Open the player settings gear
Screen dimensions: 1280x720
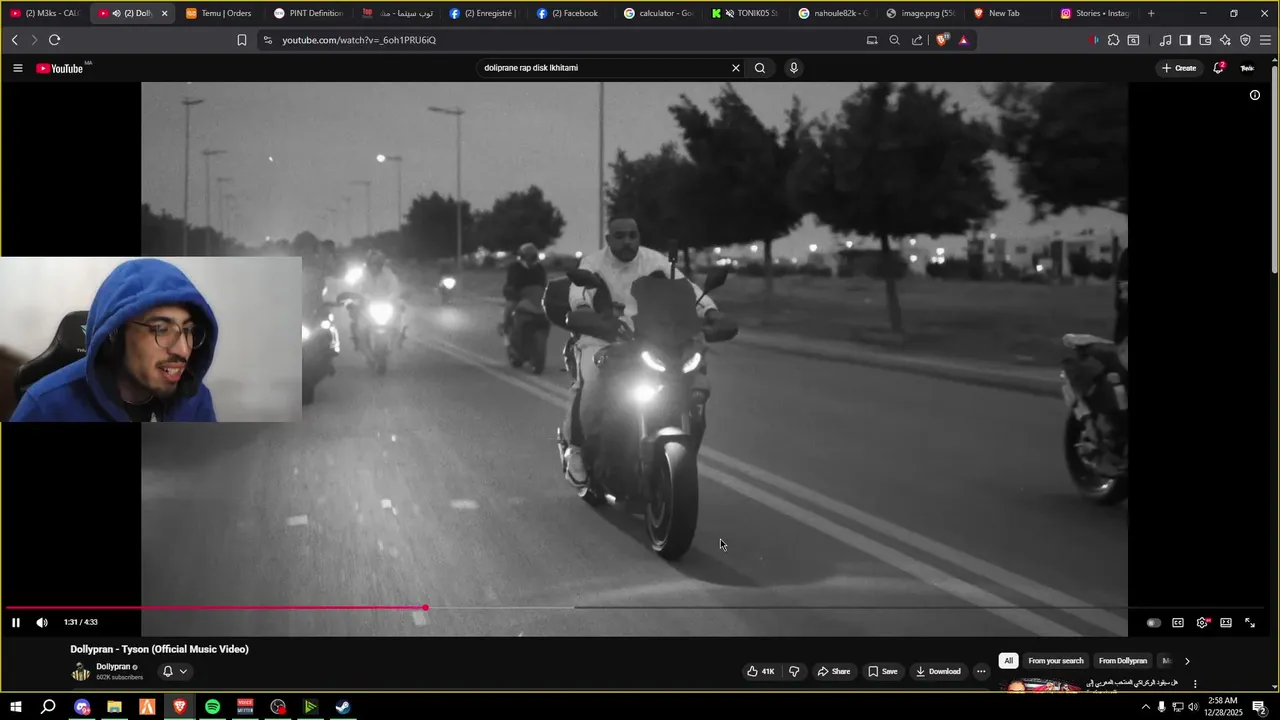pyautogui.click(x=1202, y=623)
